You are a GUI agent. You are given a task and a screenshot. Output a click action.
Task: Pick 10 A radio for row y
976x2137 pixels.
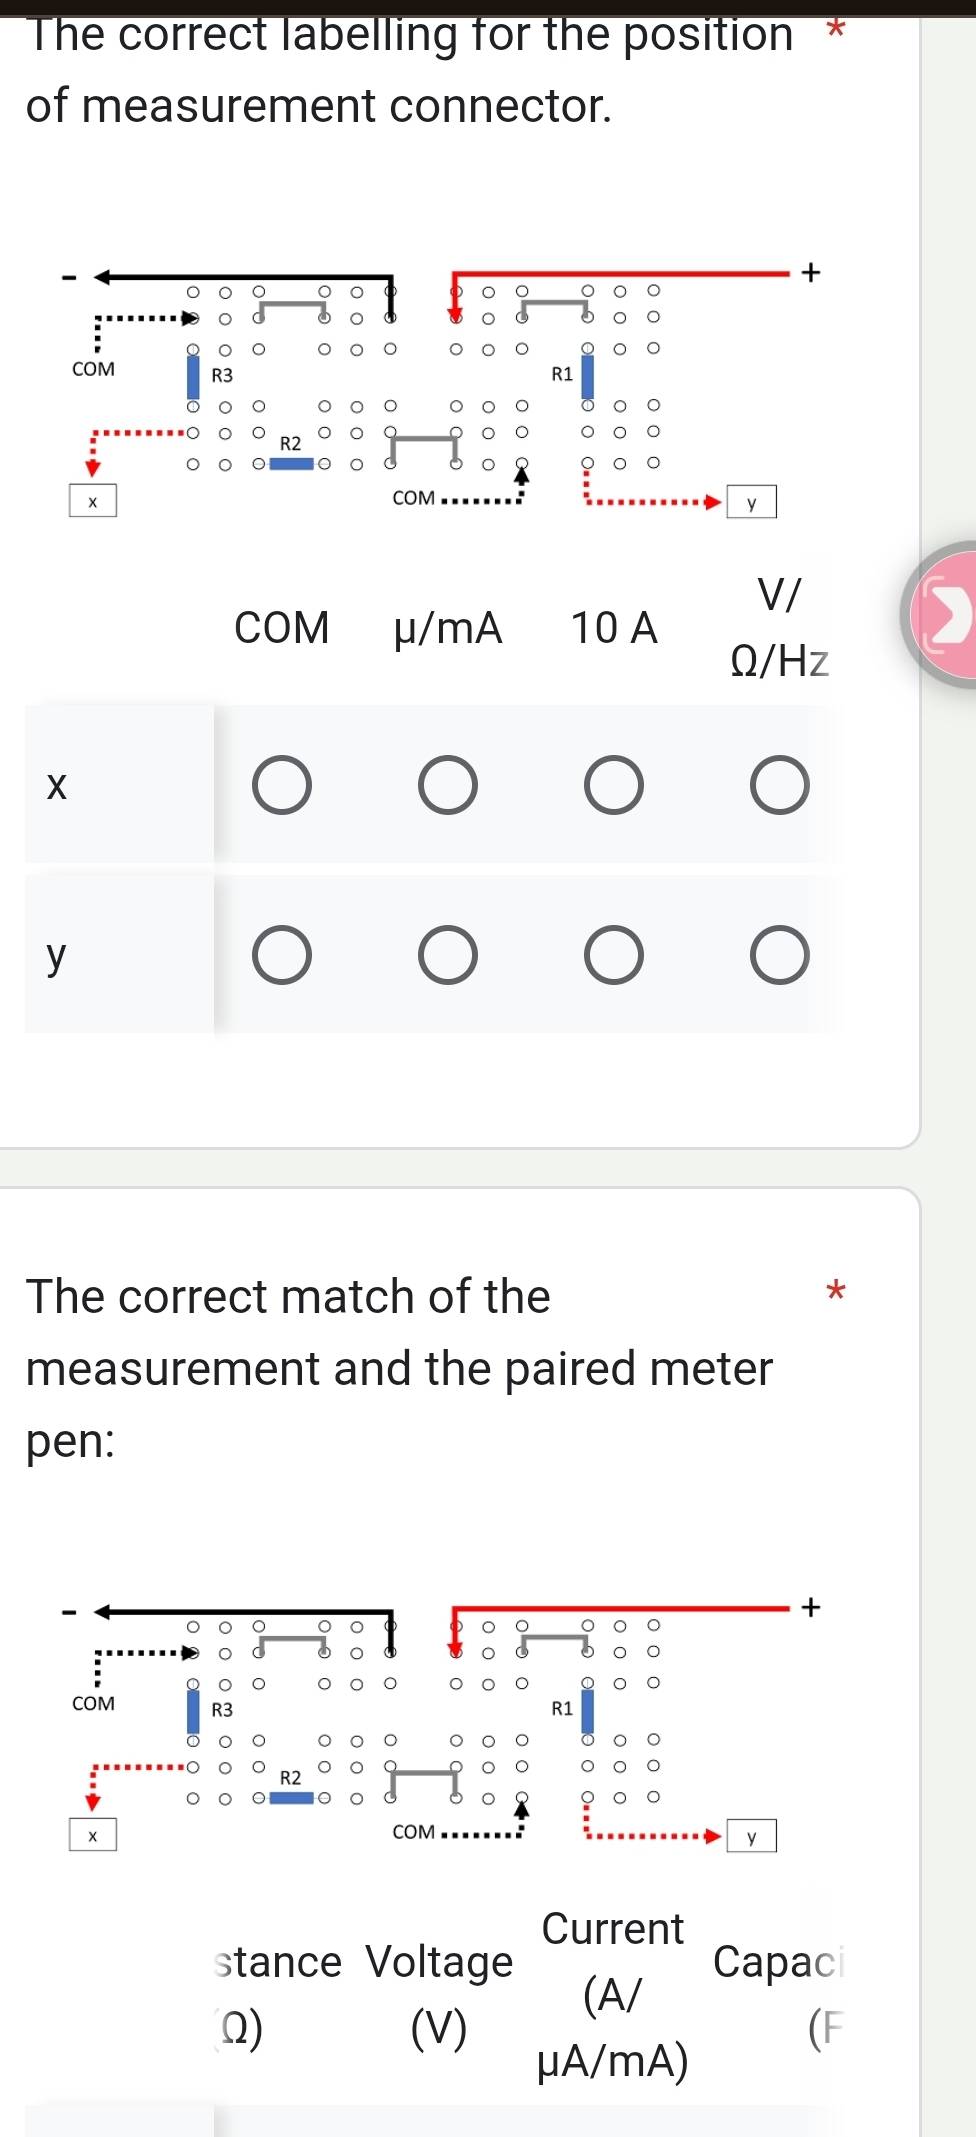click(614, 955)
